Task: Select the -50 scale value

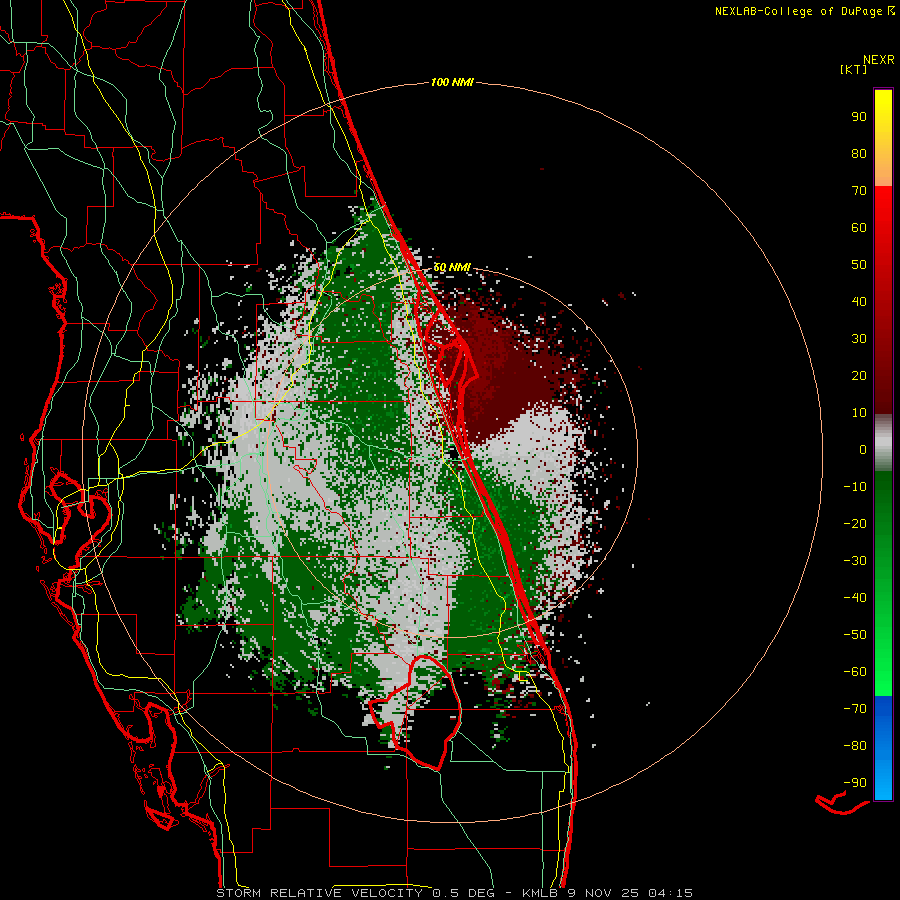Action: coord(855,635)
